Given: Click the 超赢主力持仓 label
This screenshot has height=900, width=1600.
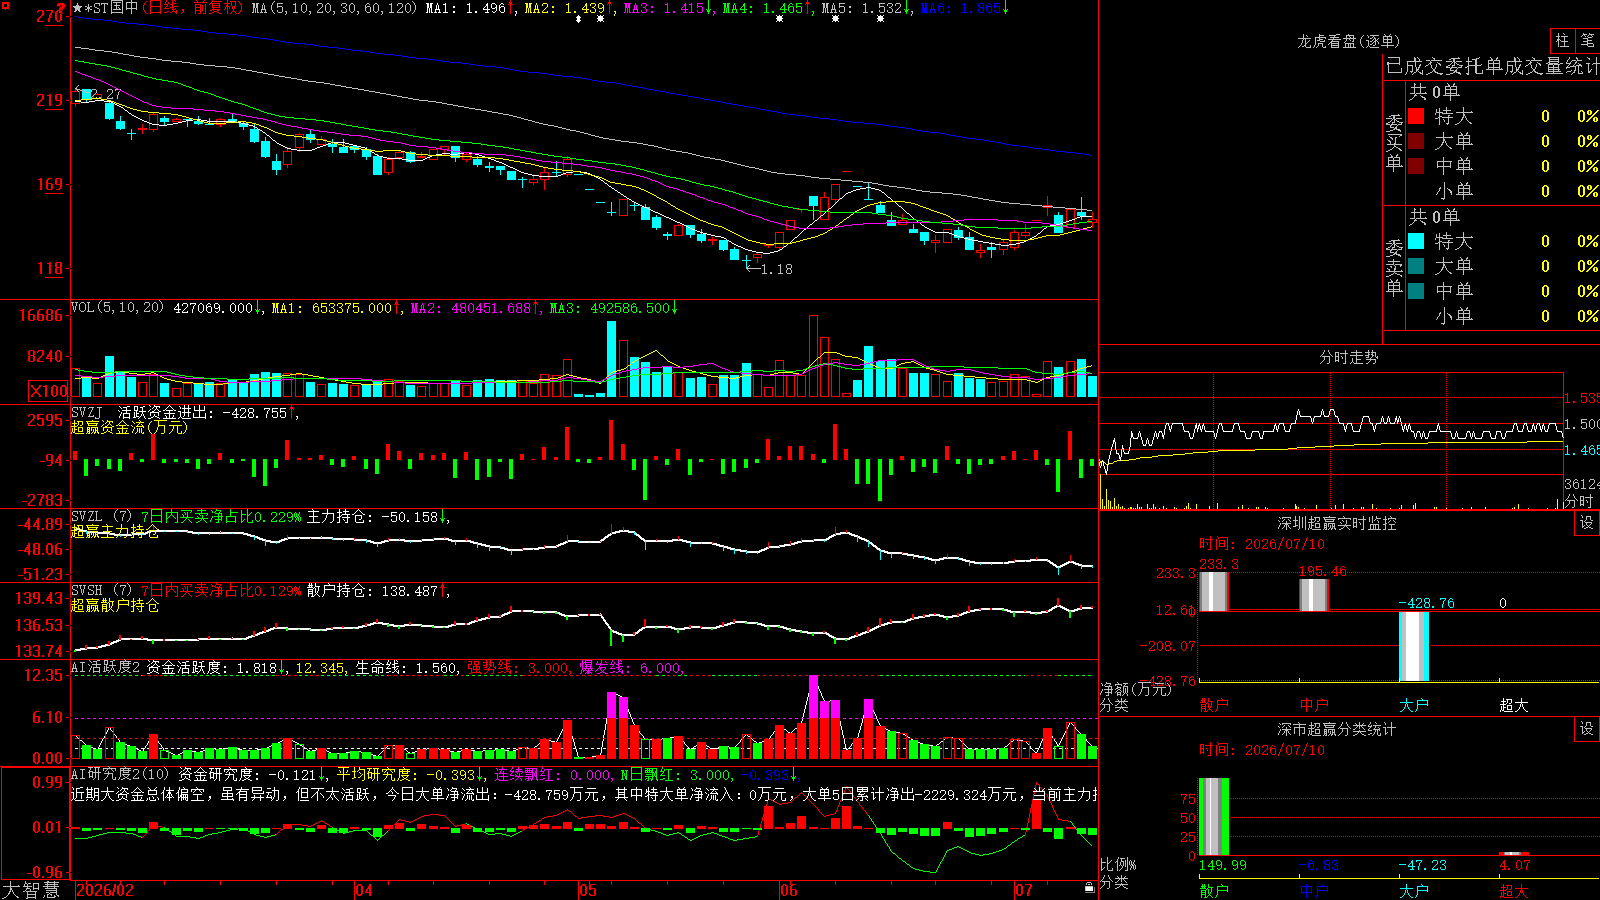Looking at the screenshot, I should pos(115,531).
